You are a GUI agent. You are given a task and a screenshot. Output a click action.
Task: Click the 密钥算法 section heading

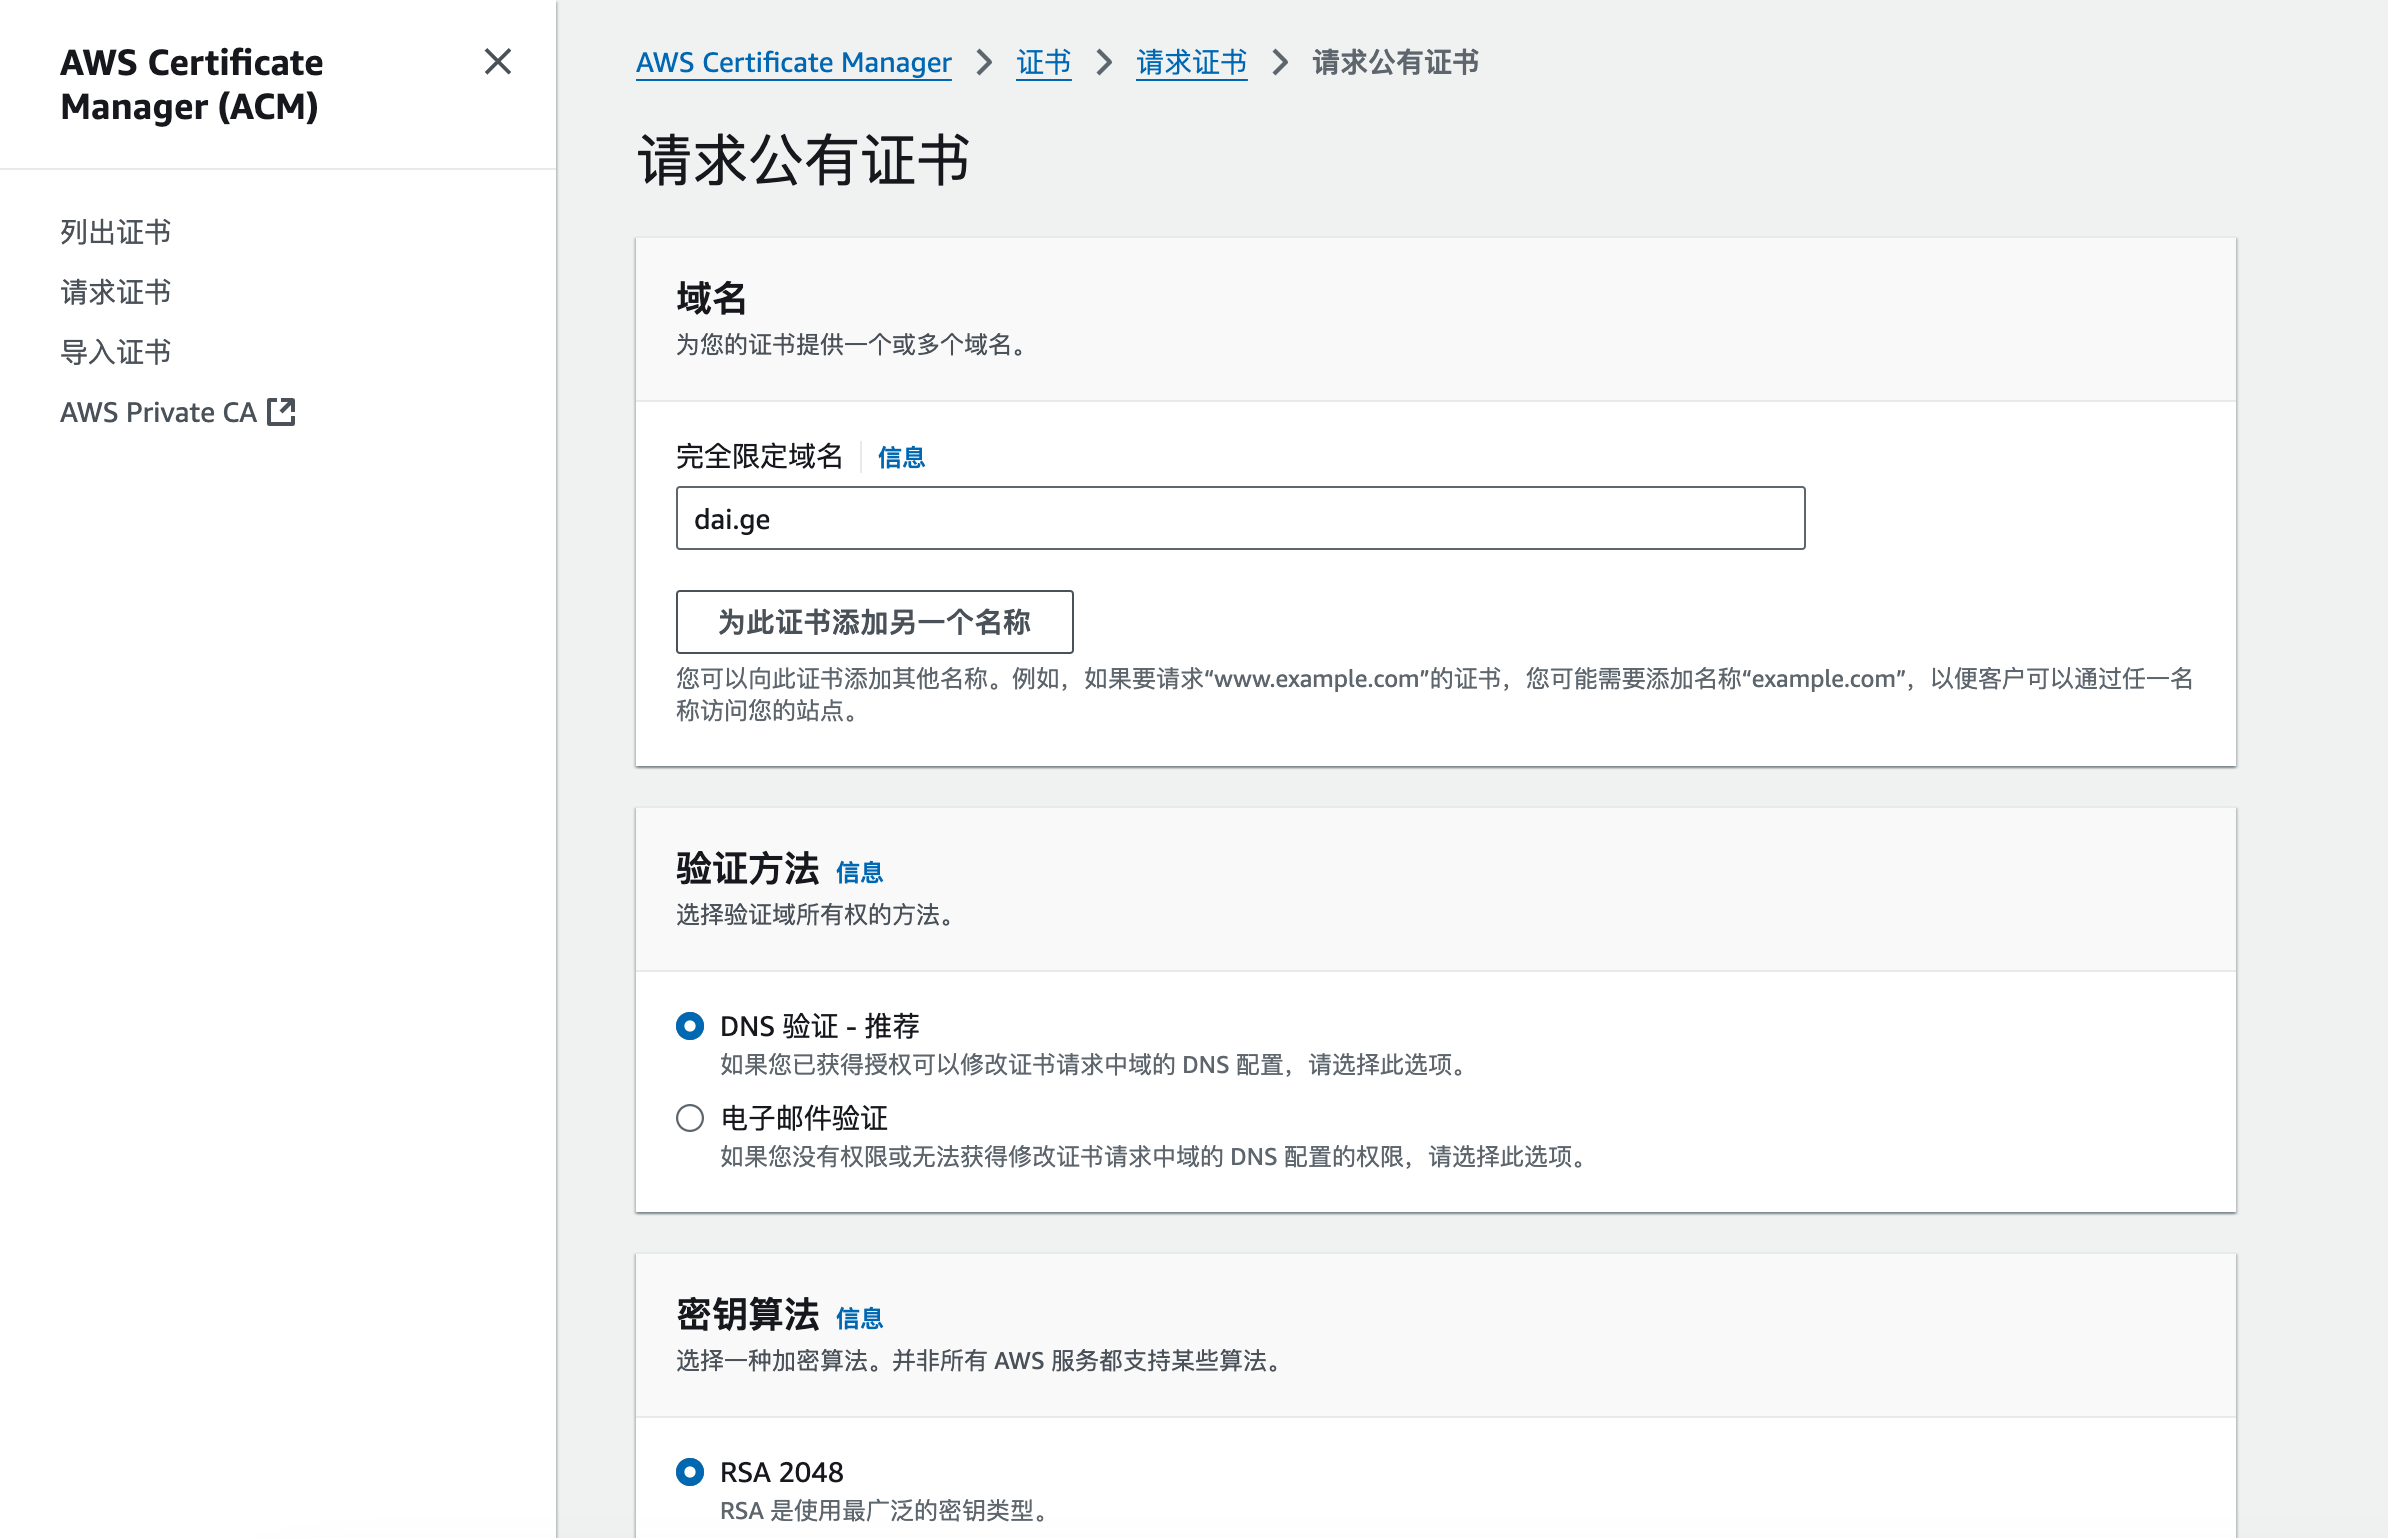click(x=747, y=1314)
